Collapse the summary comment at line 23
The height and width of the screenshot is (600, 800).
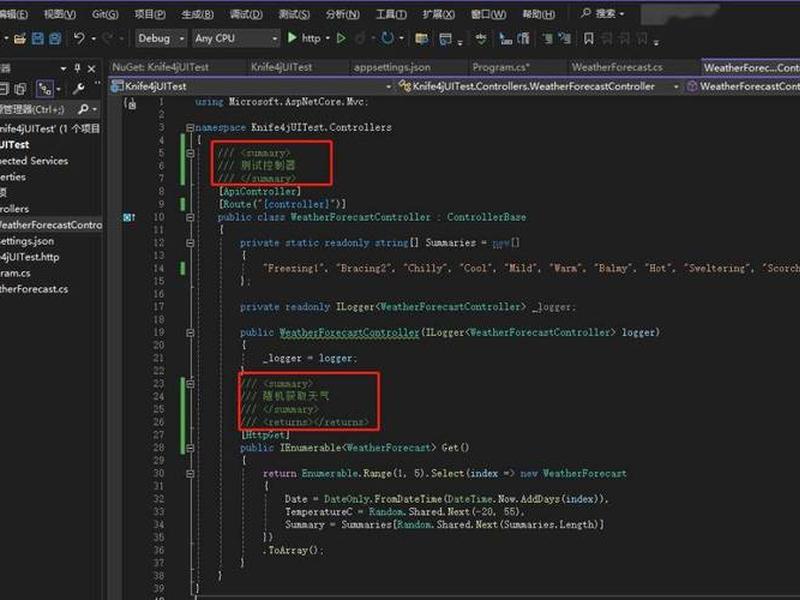[x=190, y=384]
